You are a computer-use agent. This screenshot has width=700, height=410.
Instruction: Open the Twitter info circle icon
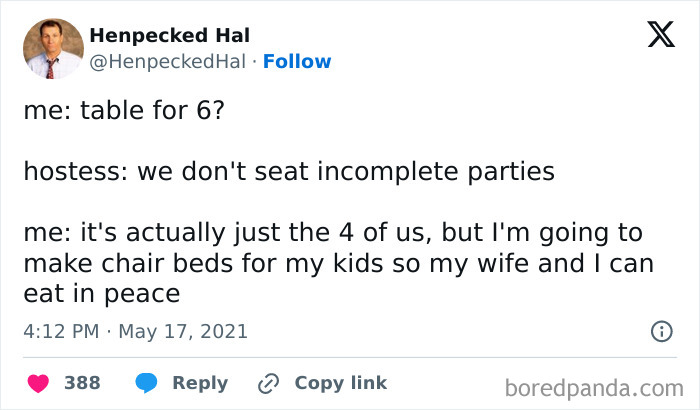point(661,330)
